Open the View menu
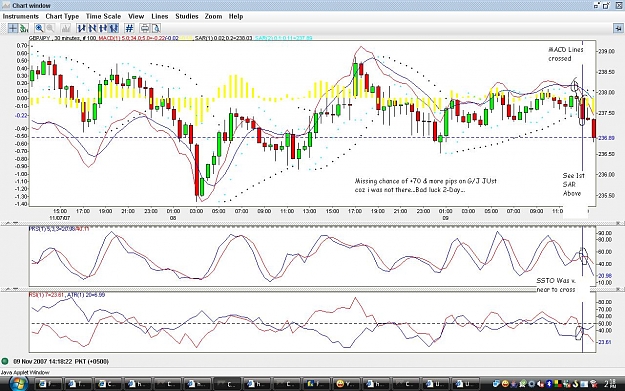This screenshot has width=625, height=391. click(x=136, y=16)
